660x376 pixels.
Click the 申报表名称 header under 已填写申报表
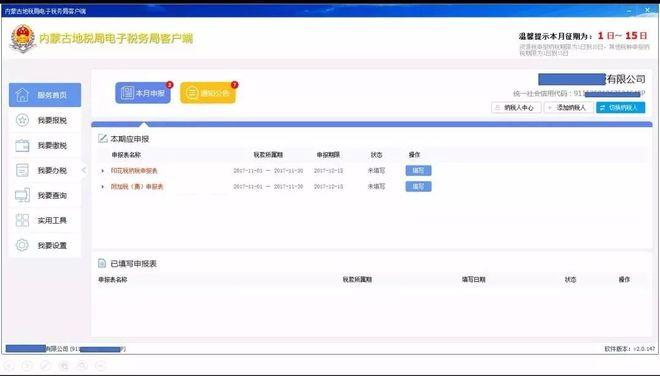112,279
